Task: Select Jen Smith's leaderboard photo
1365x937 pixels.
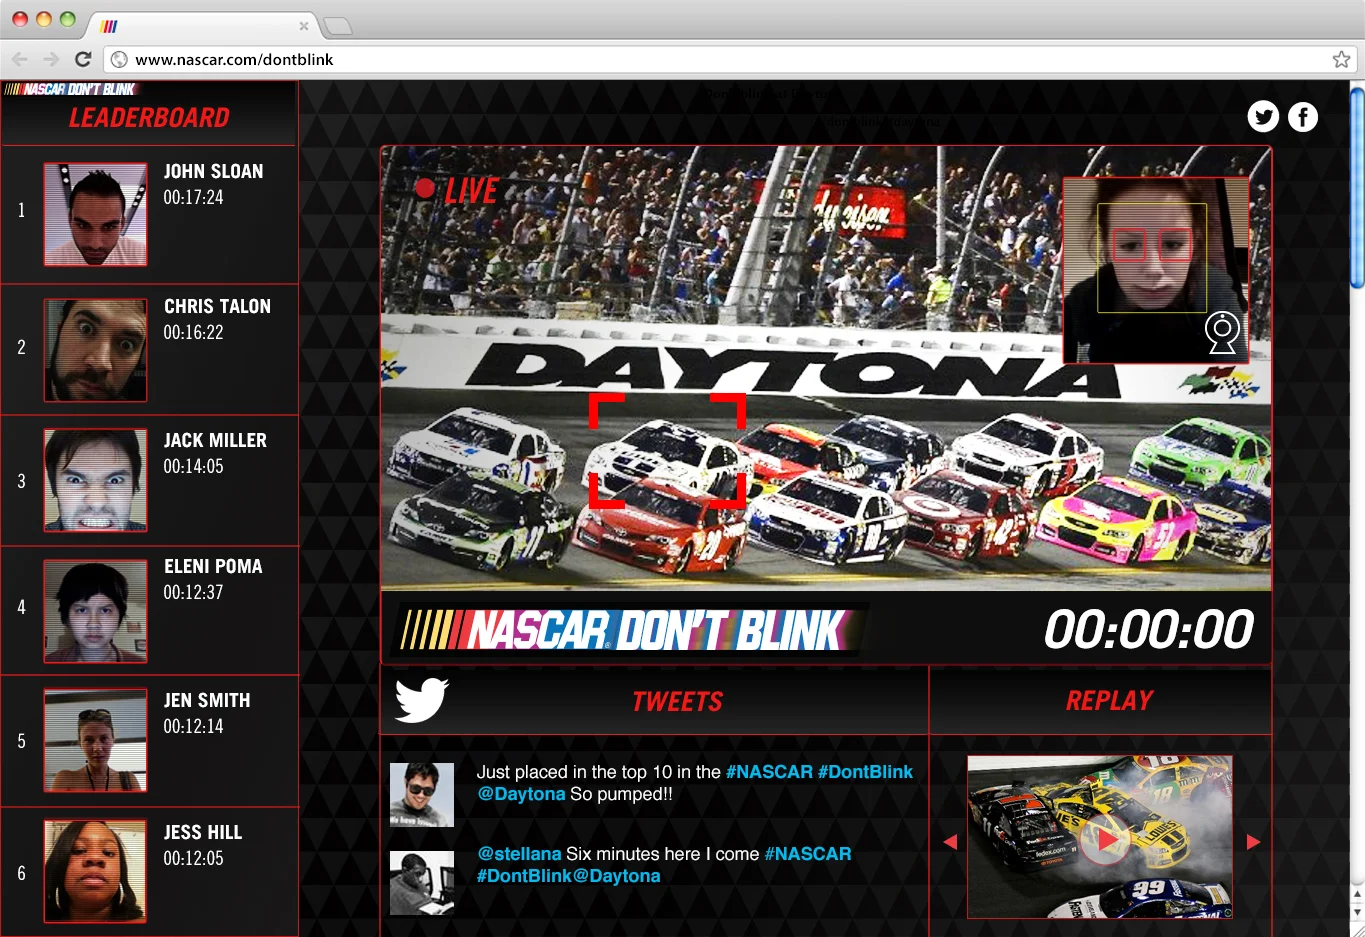Action: [95, 740]
